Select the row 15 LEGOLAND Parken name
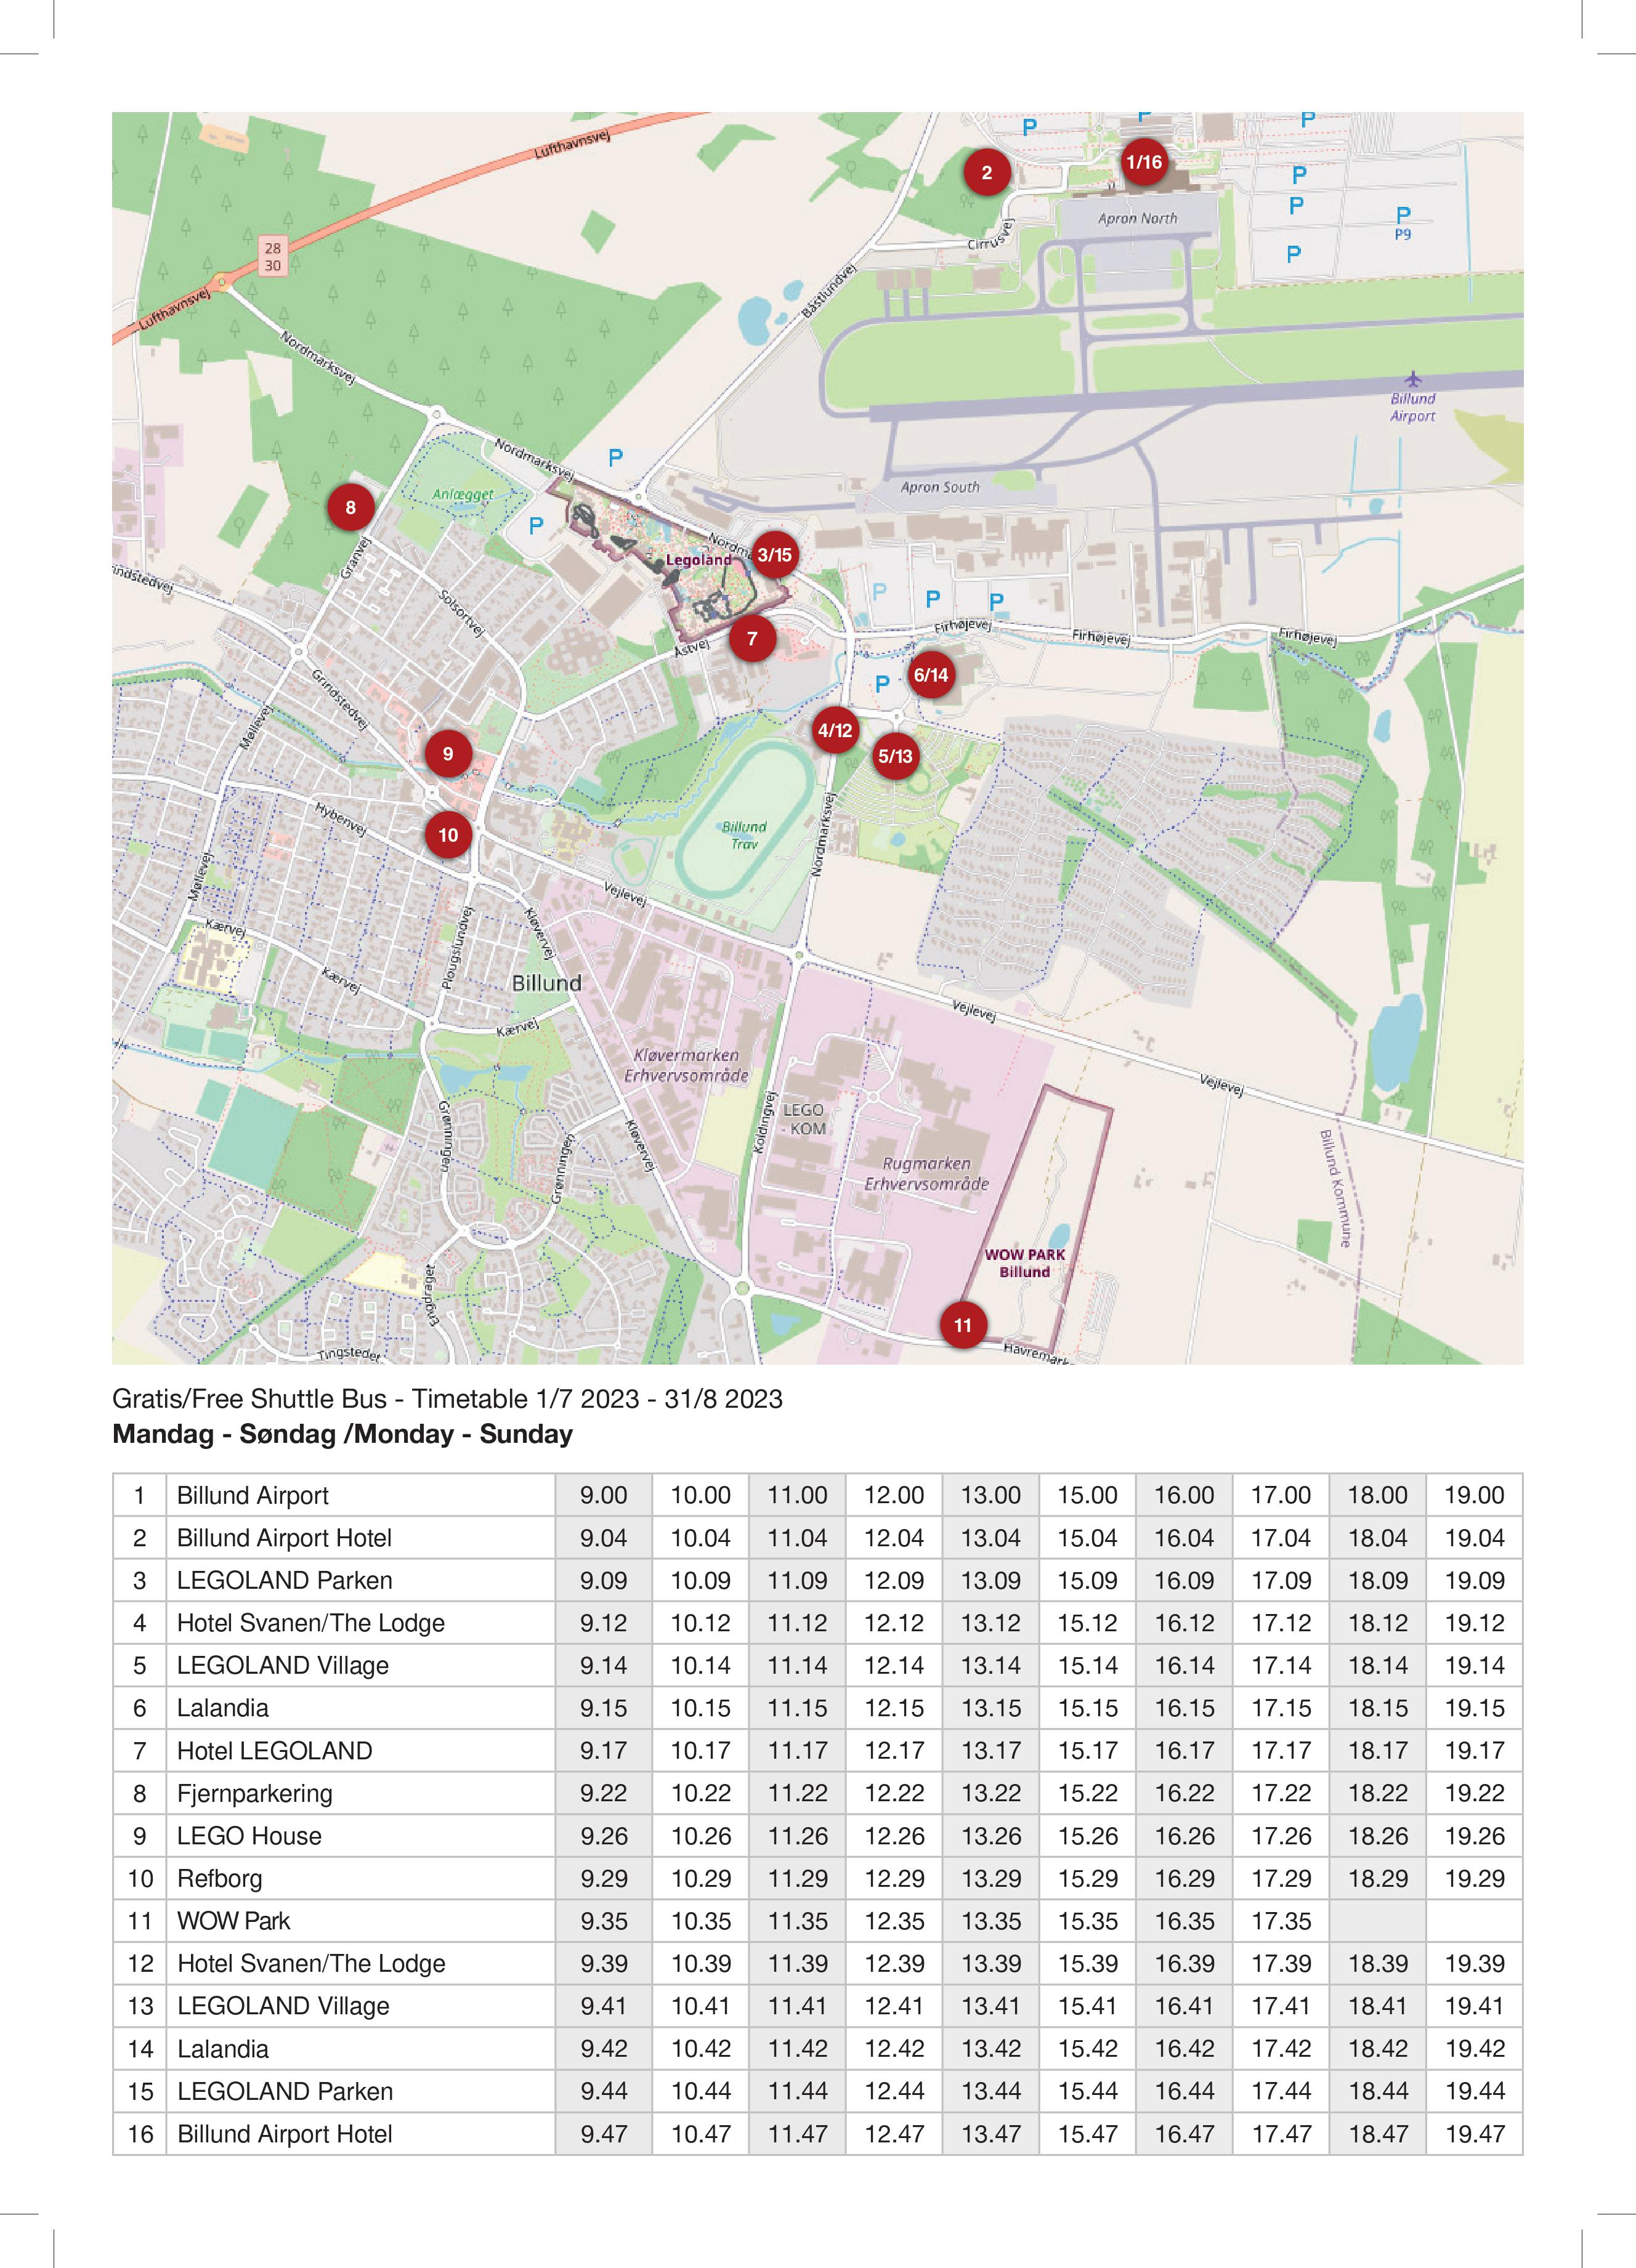This screenshot has height=2268, width=1636. [285, 2091]
